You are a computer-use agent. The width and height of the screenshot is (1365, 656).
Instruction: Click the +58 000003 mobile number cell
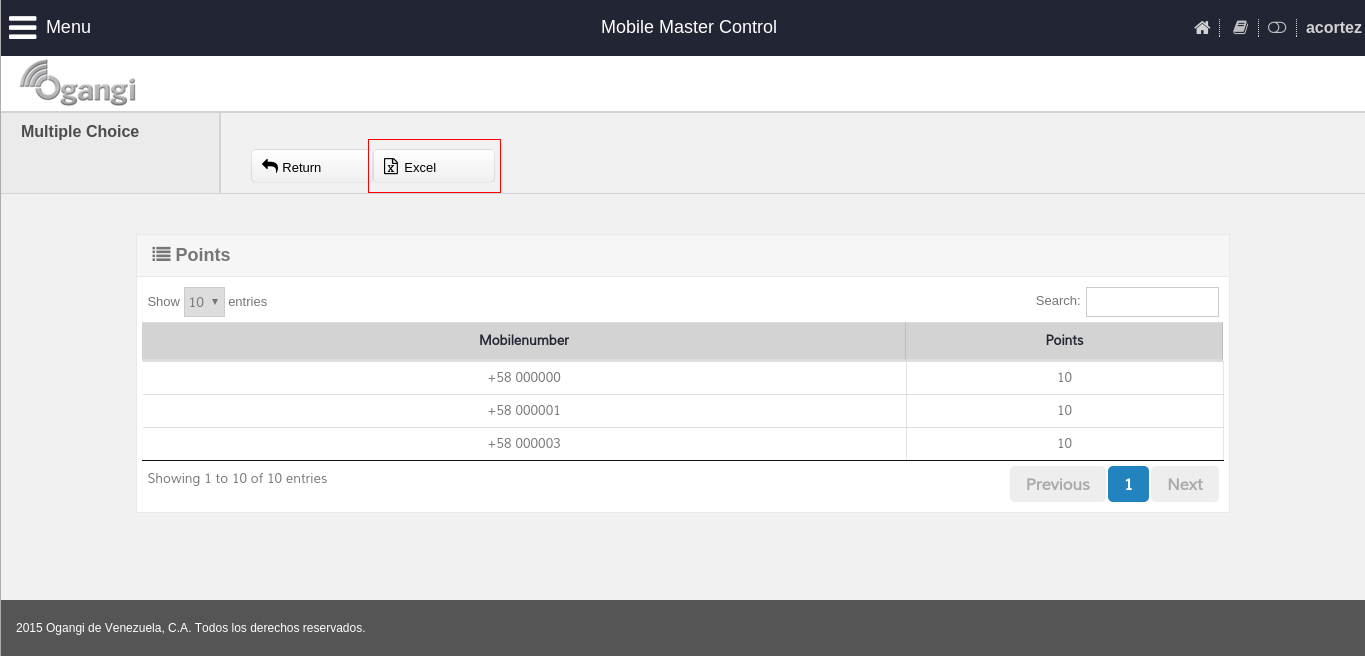[524, 443]
